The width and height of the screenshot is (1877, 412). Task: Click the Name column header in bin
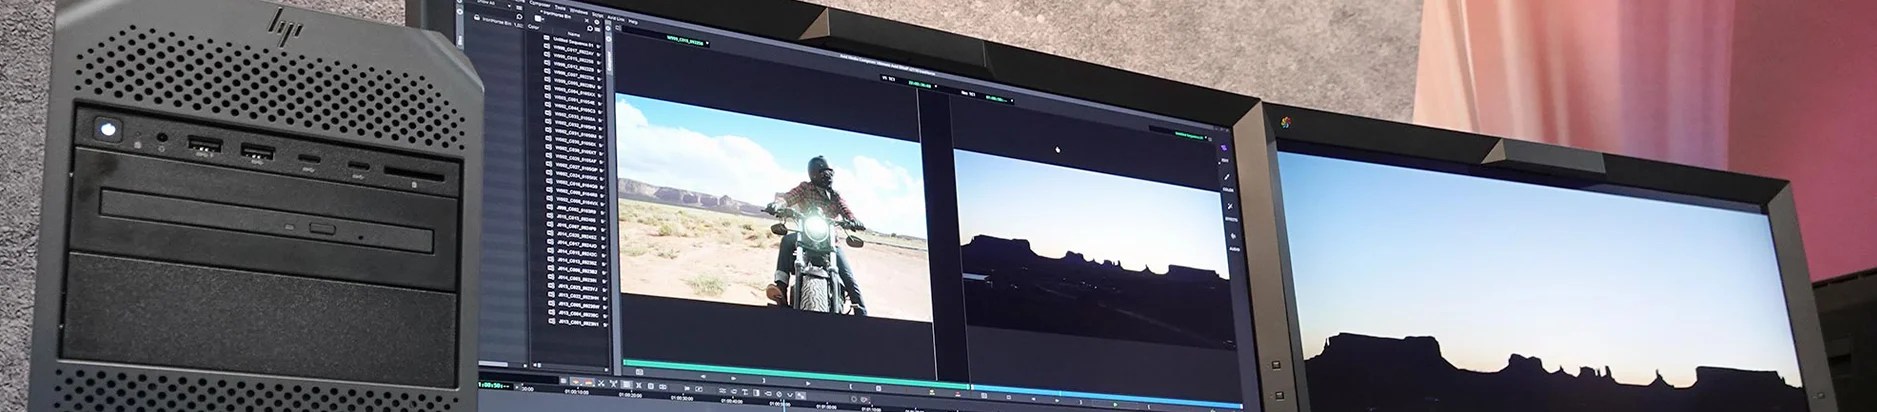click(573, 35)
